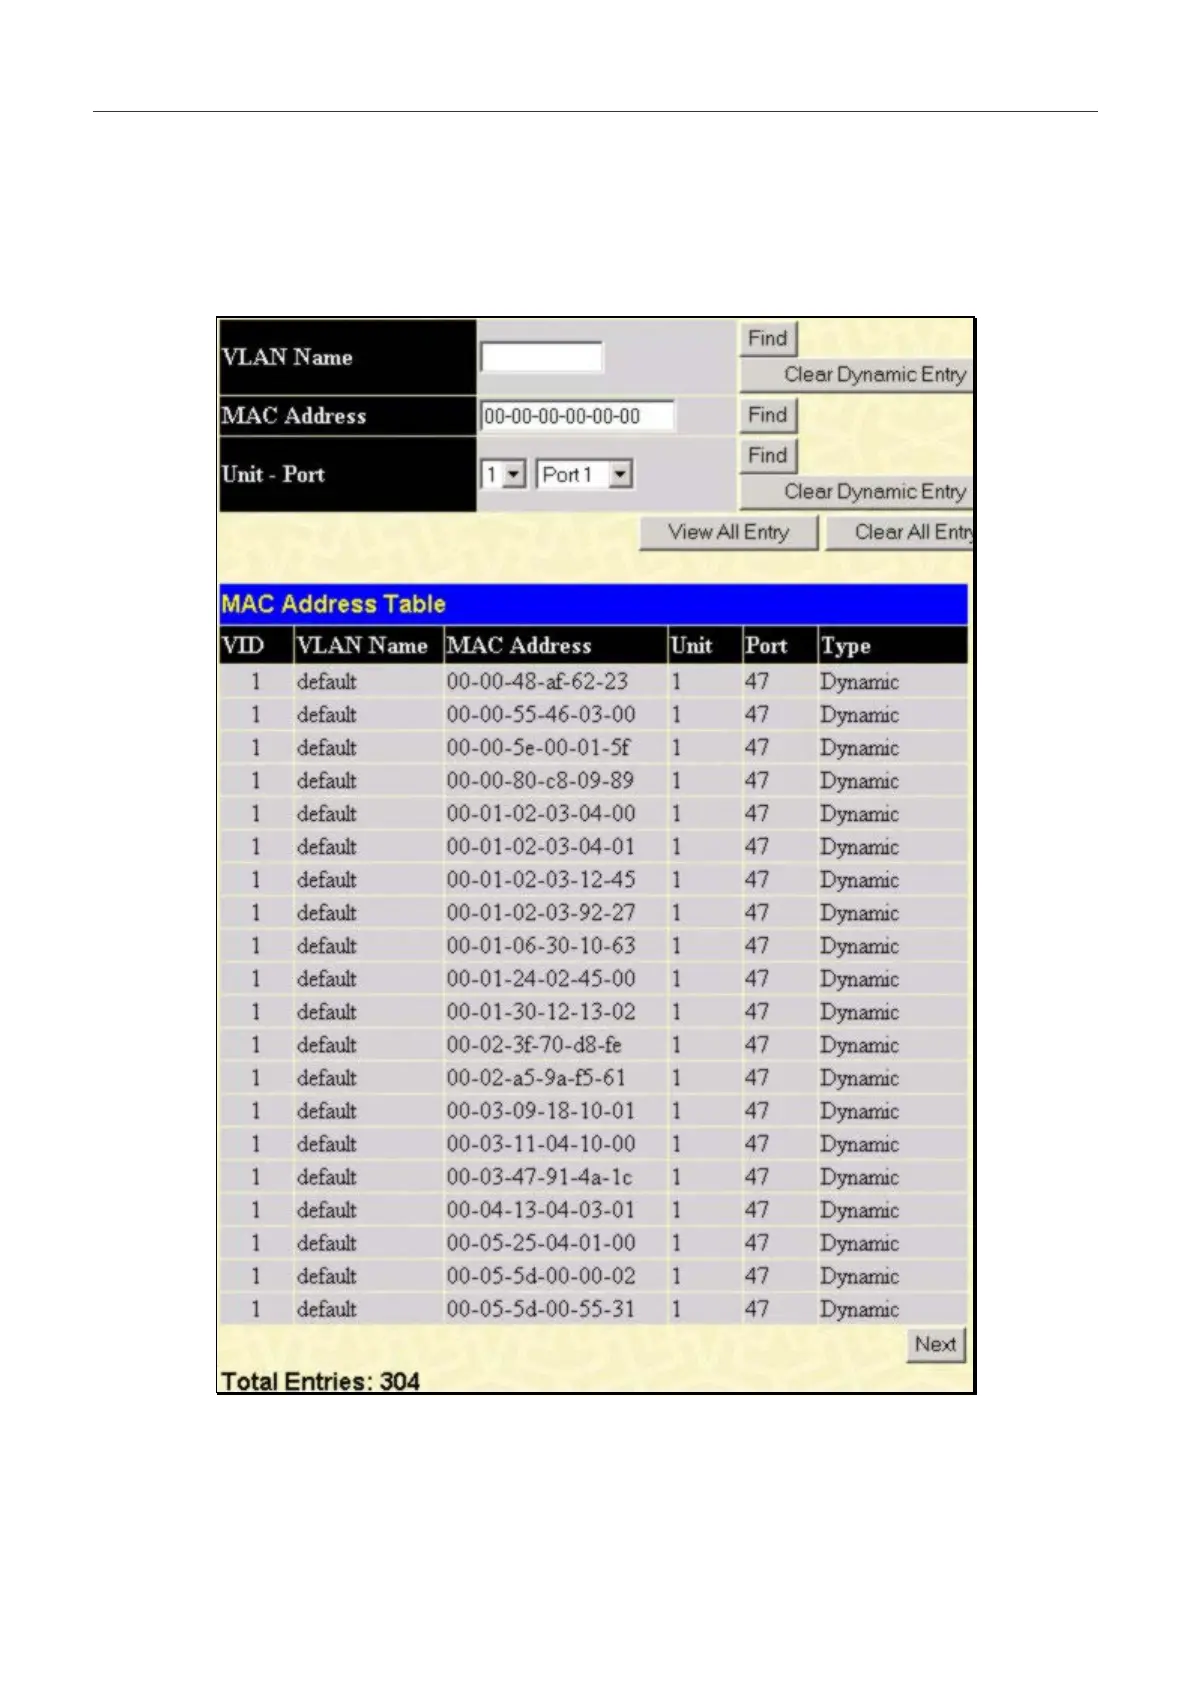
Task: Select MAC address 00-05-5d-00-55-31
Action: pos(540,1309)
